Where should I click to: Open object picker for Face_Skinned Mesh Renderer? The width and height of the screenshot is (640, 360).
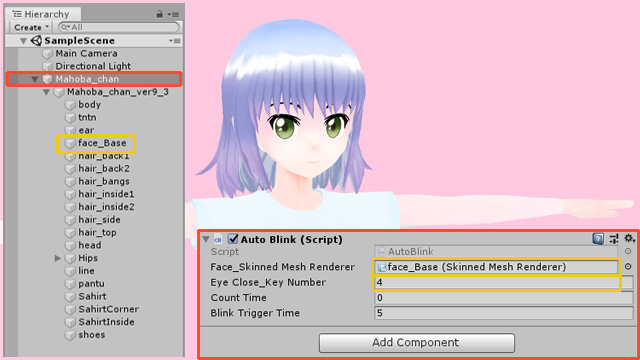pyautogui.click(x=628, y=267)
